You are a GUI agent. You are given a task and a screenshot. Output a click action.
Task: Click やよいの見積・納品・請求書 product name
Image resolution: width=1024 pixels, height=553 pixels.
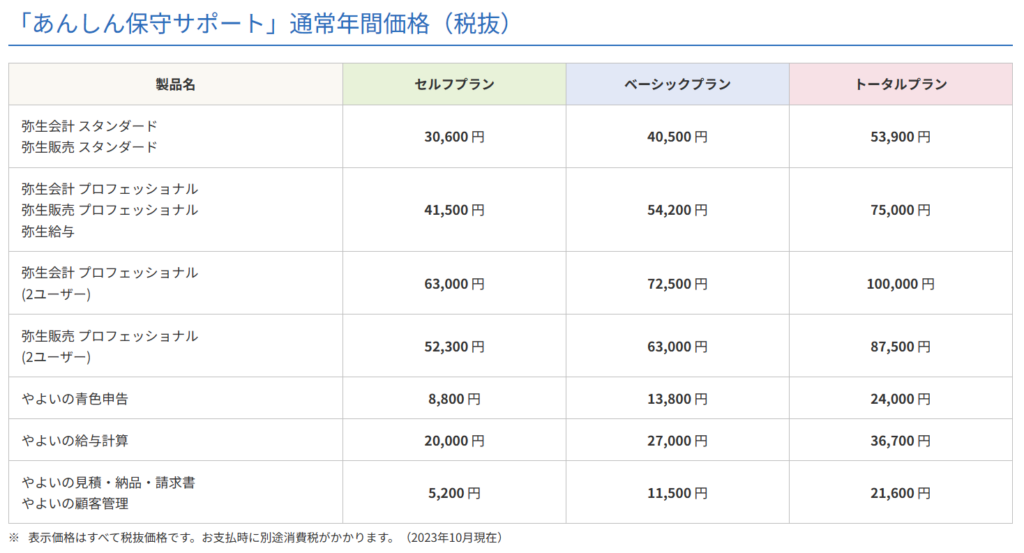108,482
